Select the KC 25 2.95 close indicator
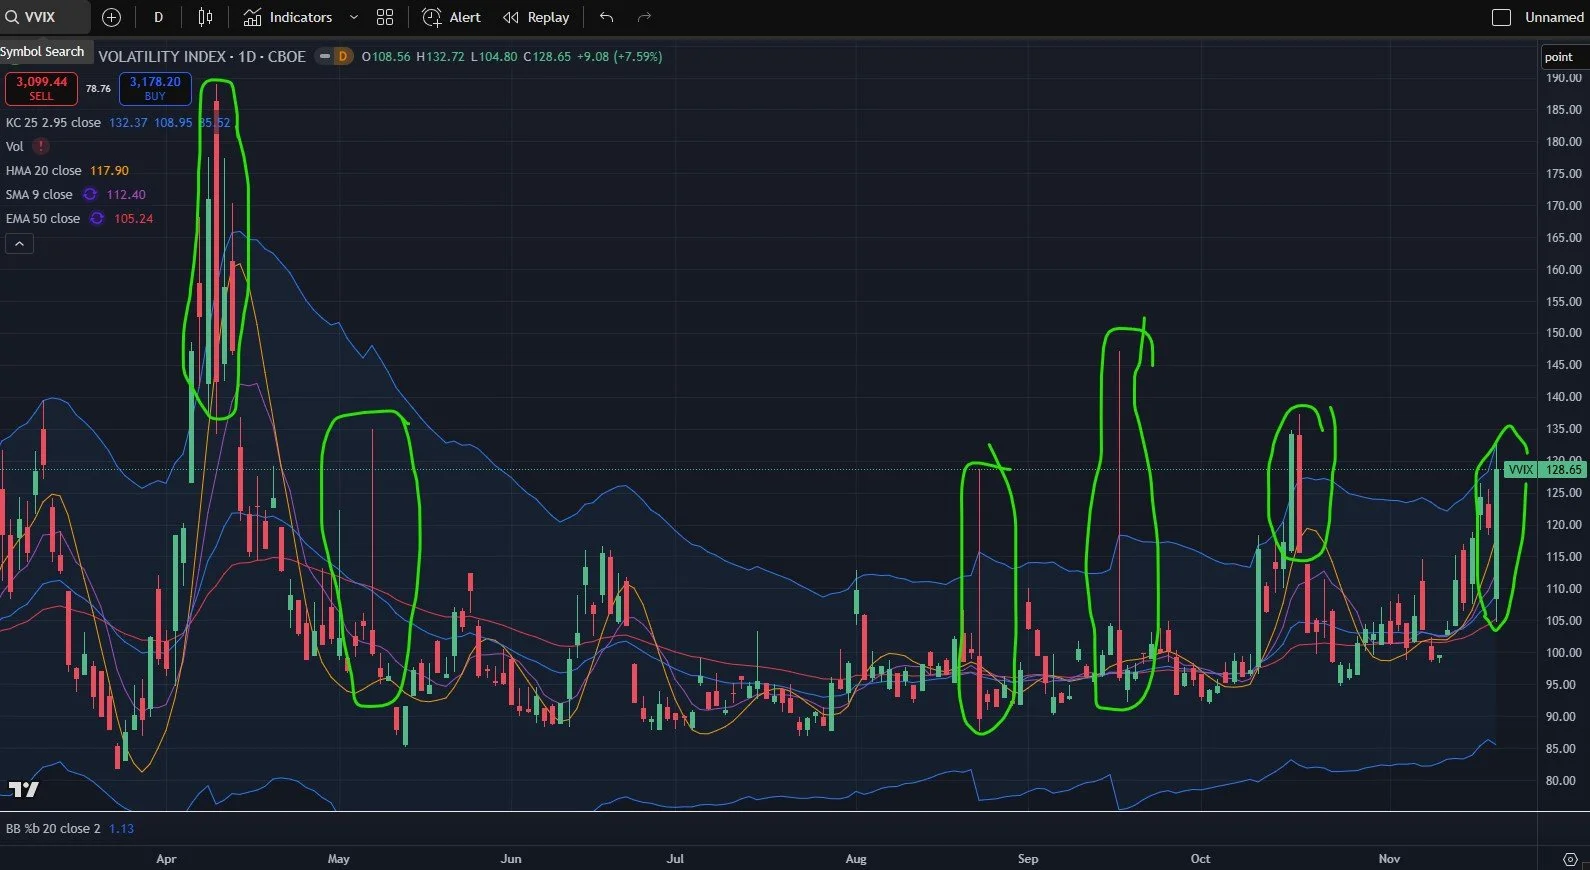This screenshot has width=1590, height=870. point(53,122)
